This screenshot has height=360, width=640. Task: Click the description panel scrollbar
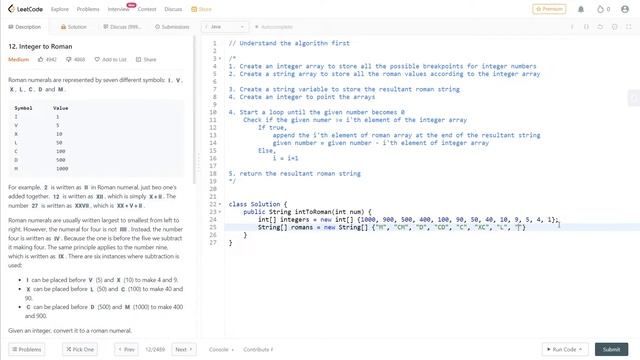click(x=194, y=109)
